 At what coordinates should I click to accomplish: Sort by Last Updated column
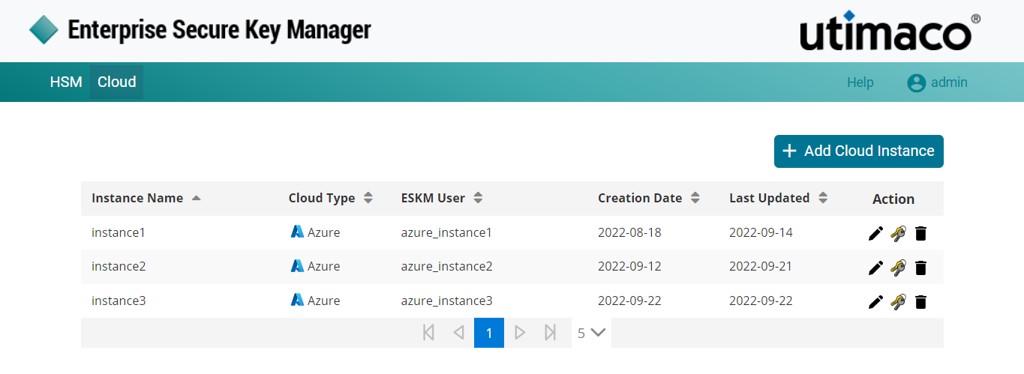tap(778, 198)
